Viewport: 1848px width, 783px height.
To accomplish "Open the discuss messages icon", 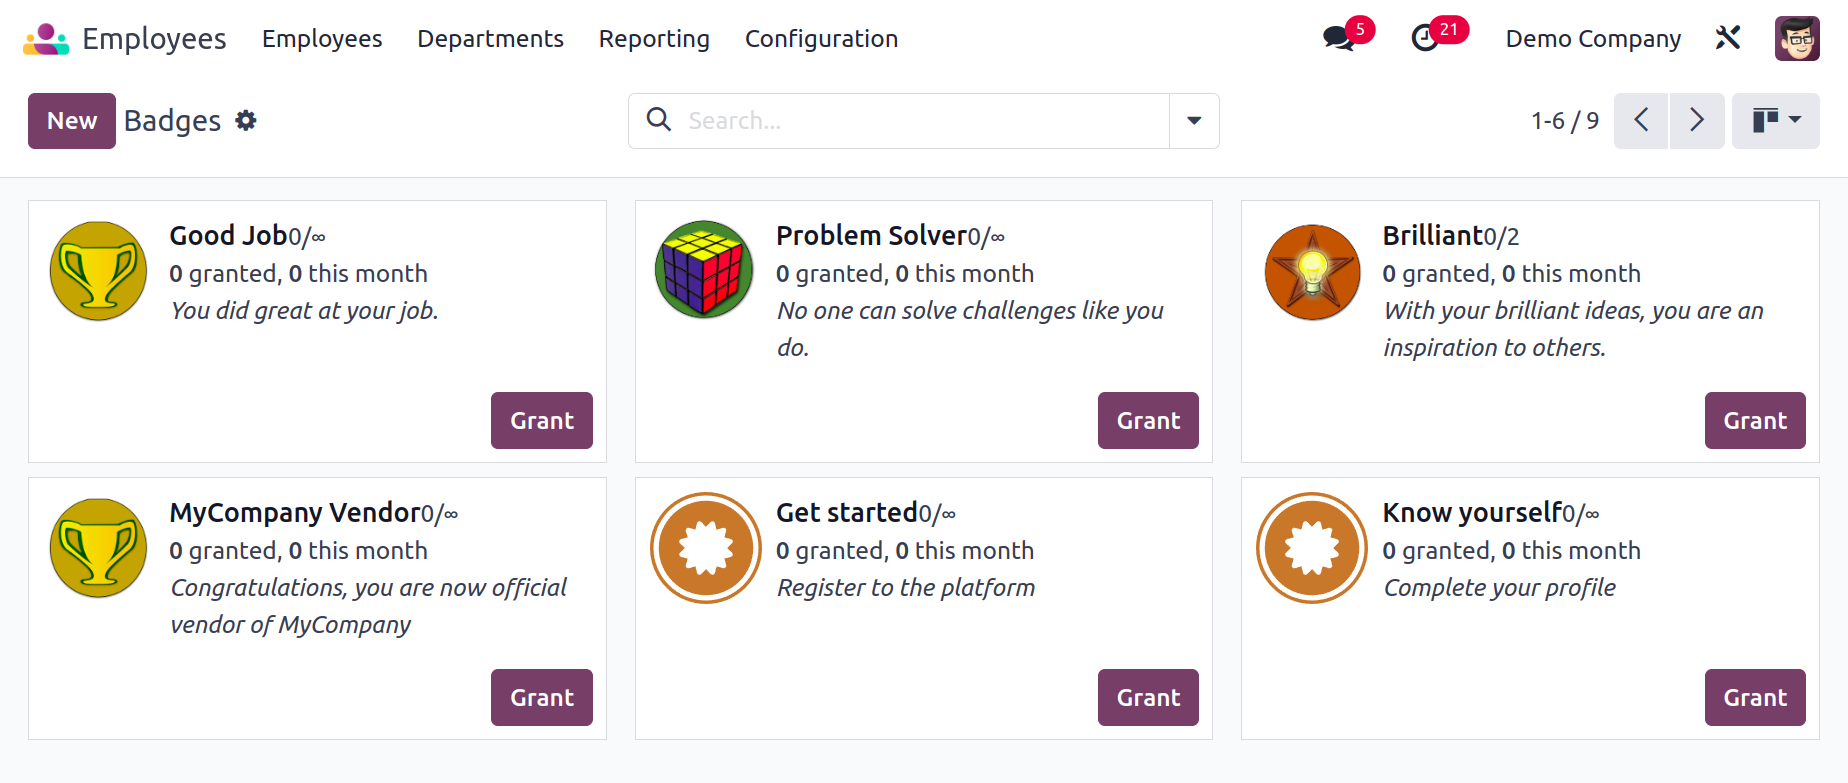I will click(1338, 39).
